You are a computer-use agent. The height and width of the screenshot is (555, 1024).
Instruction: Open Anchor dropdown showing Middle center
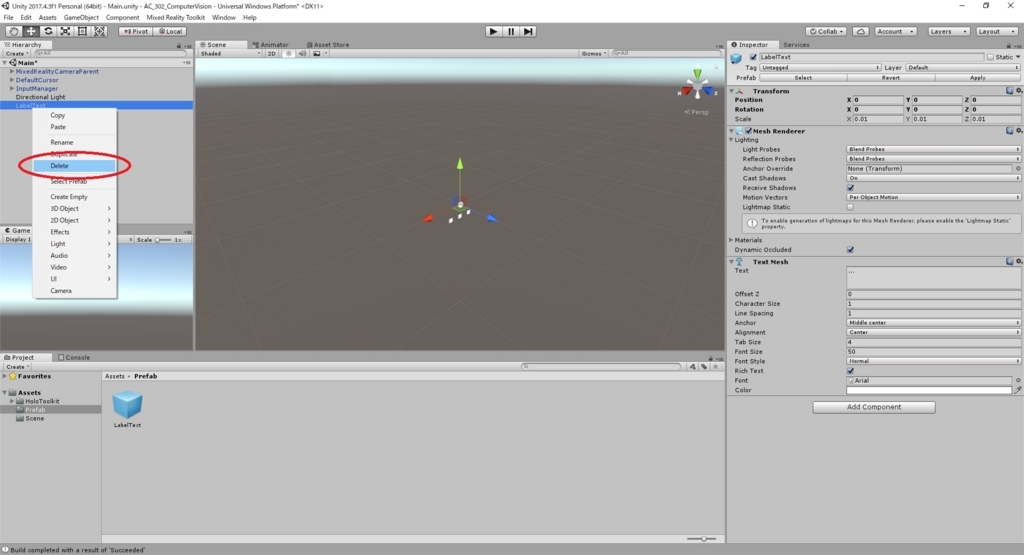[933, 323]
